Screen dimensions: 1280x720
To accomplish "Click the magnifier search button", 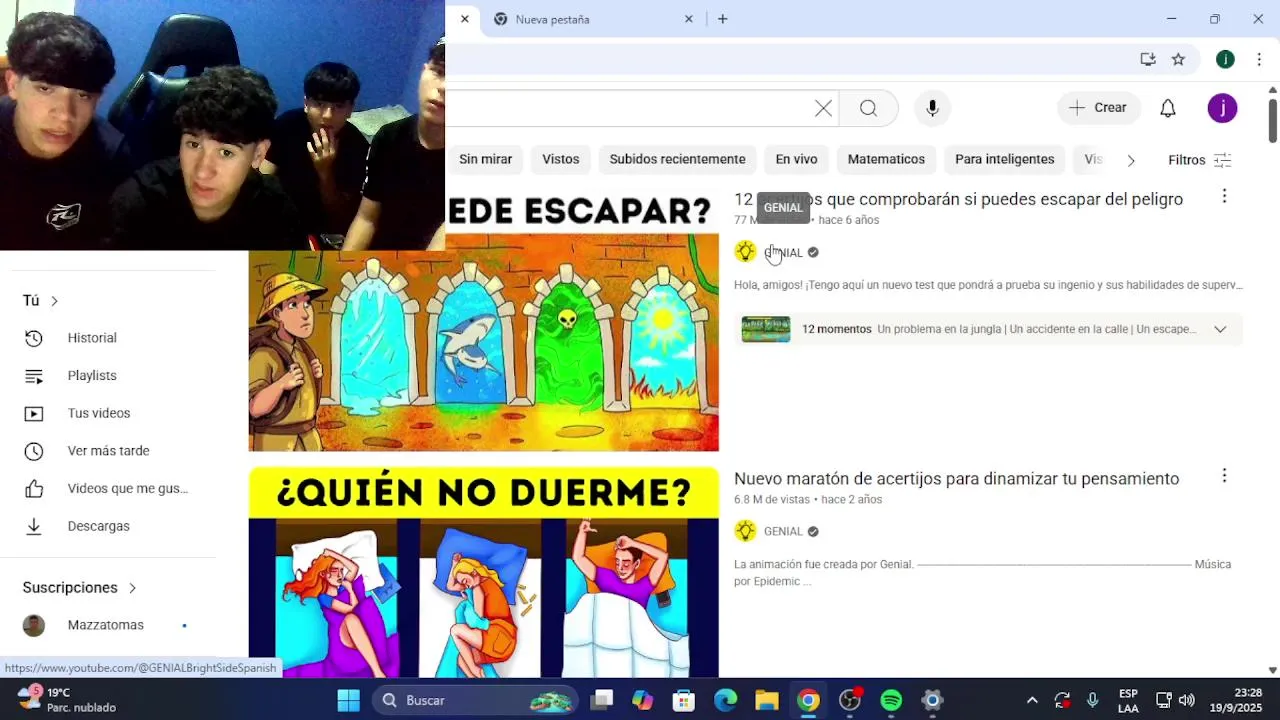I will [868, 108].
